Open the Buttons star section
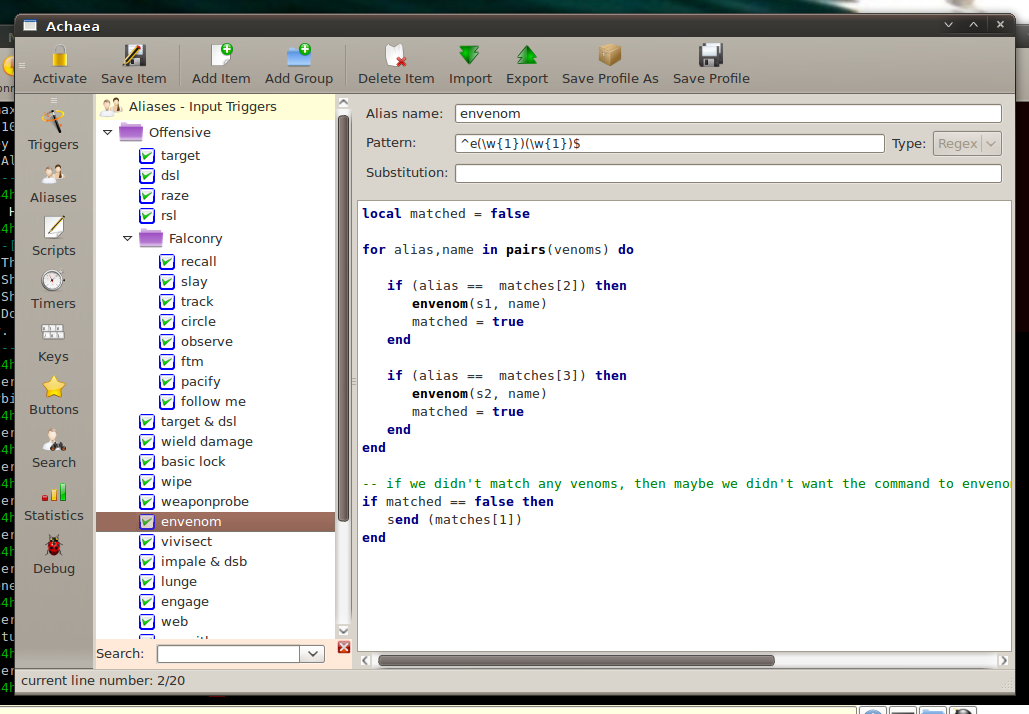Image resolution: width=1029 pixels, height=714 pixels. (x=53, y=397)
